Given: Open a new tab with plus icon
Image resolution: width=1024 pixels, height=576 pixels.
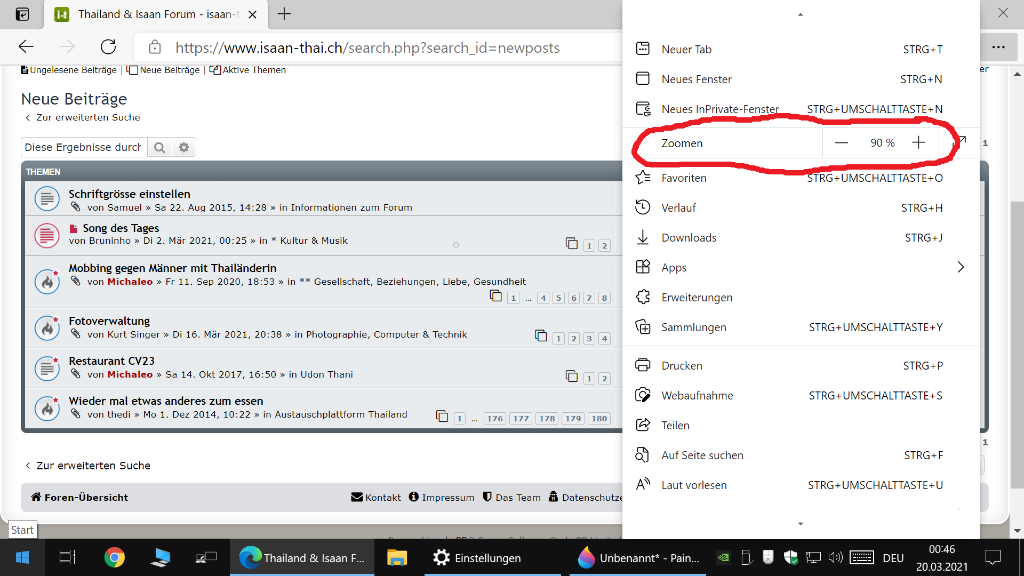Looking at the screenshot, I should (284, 14).
